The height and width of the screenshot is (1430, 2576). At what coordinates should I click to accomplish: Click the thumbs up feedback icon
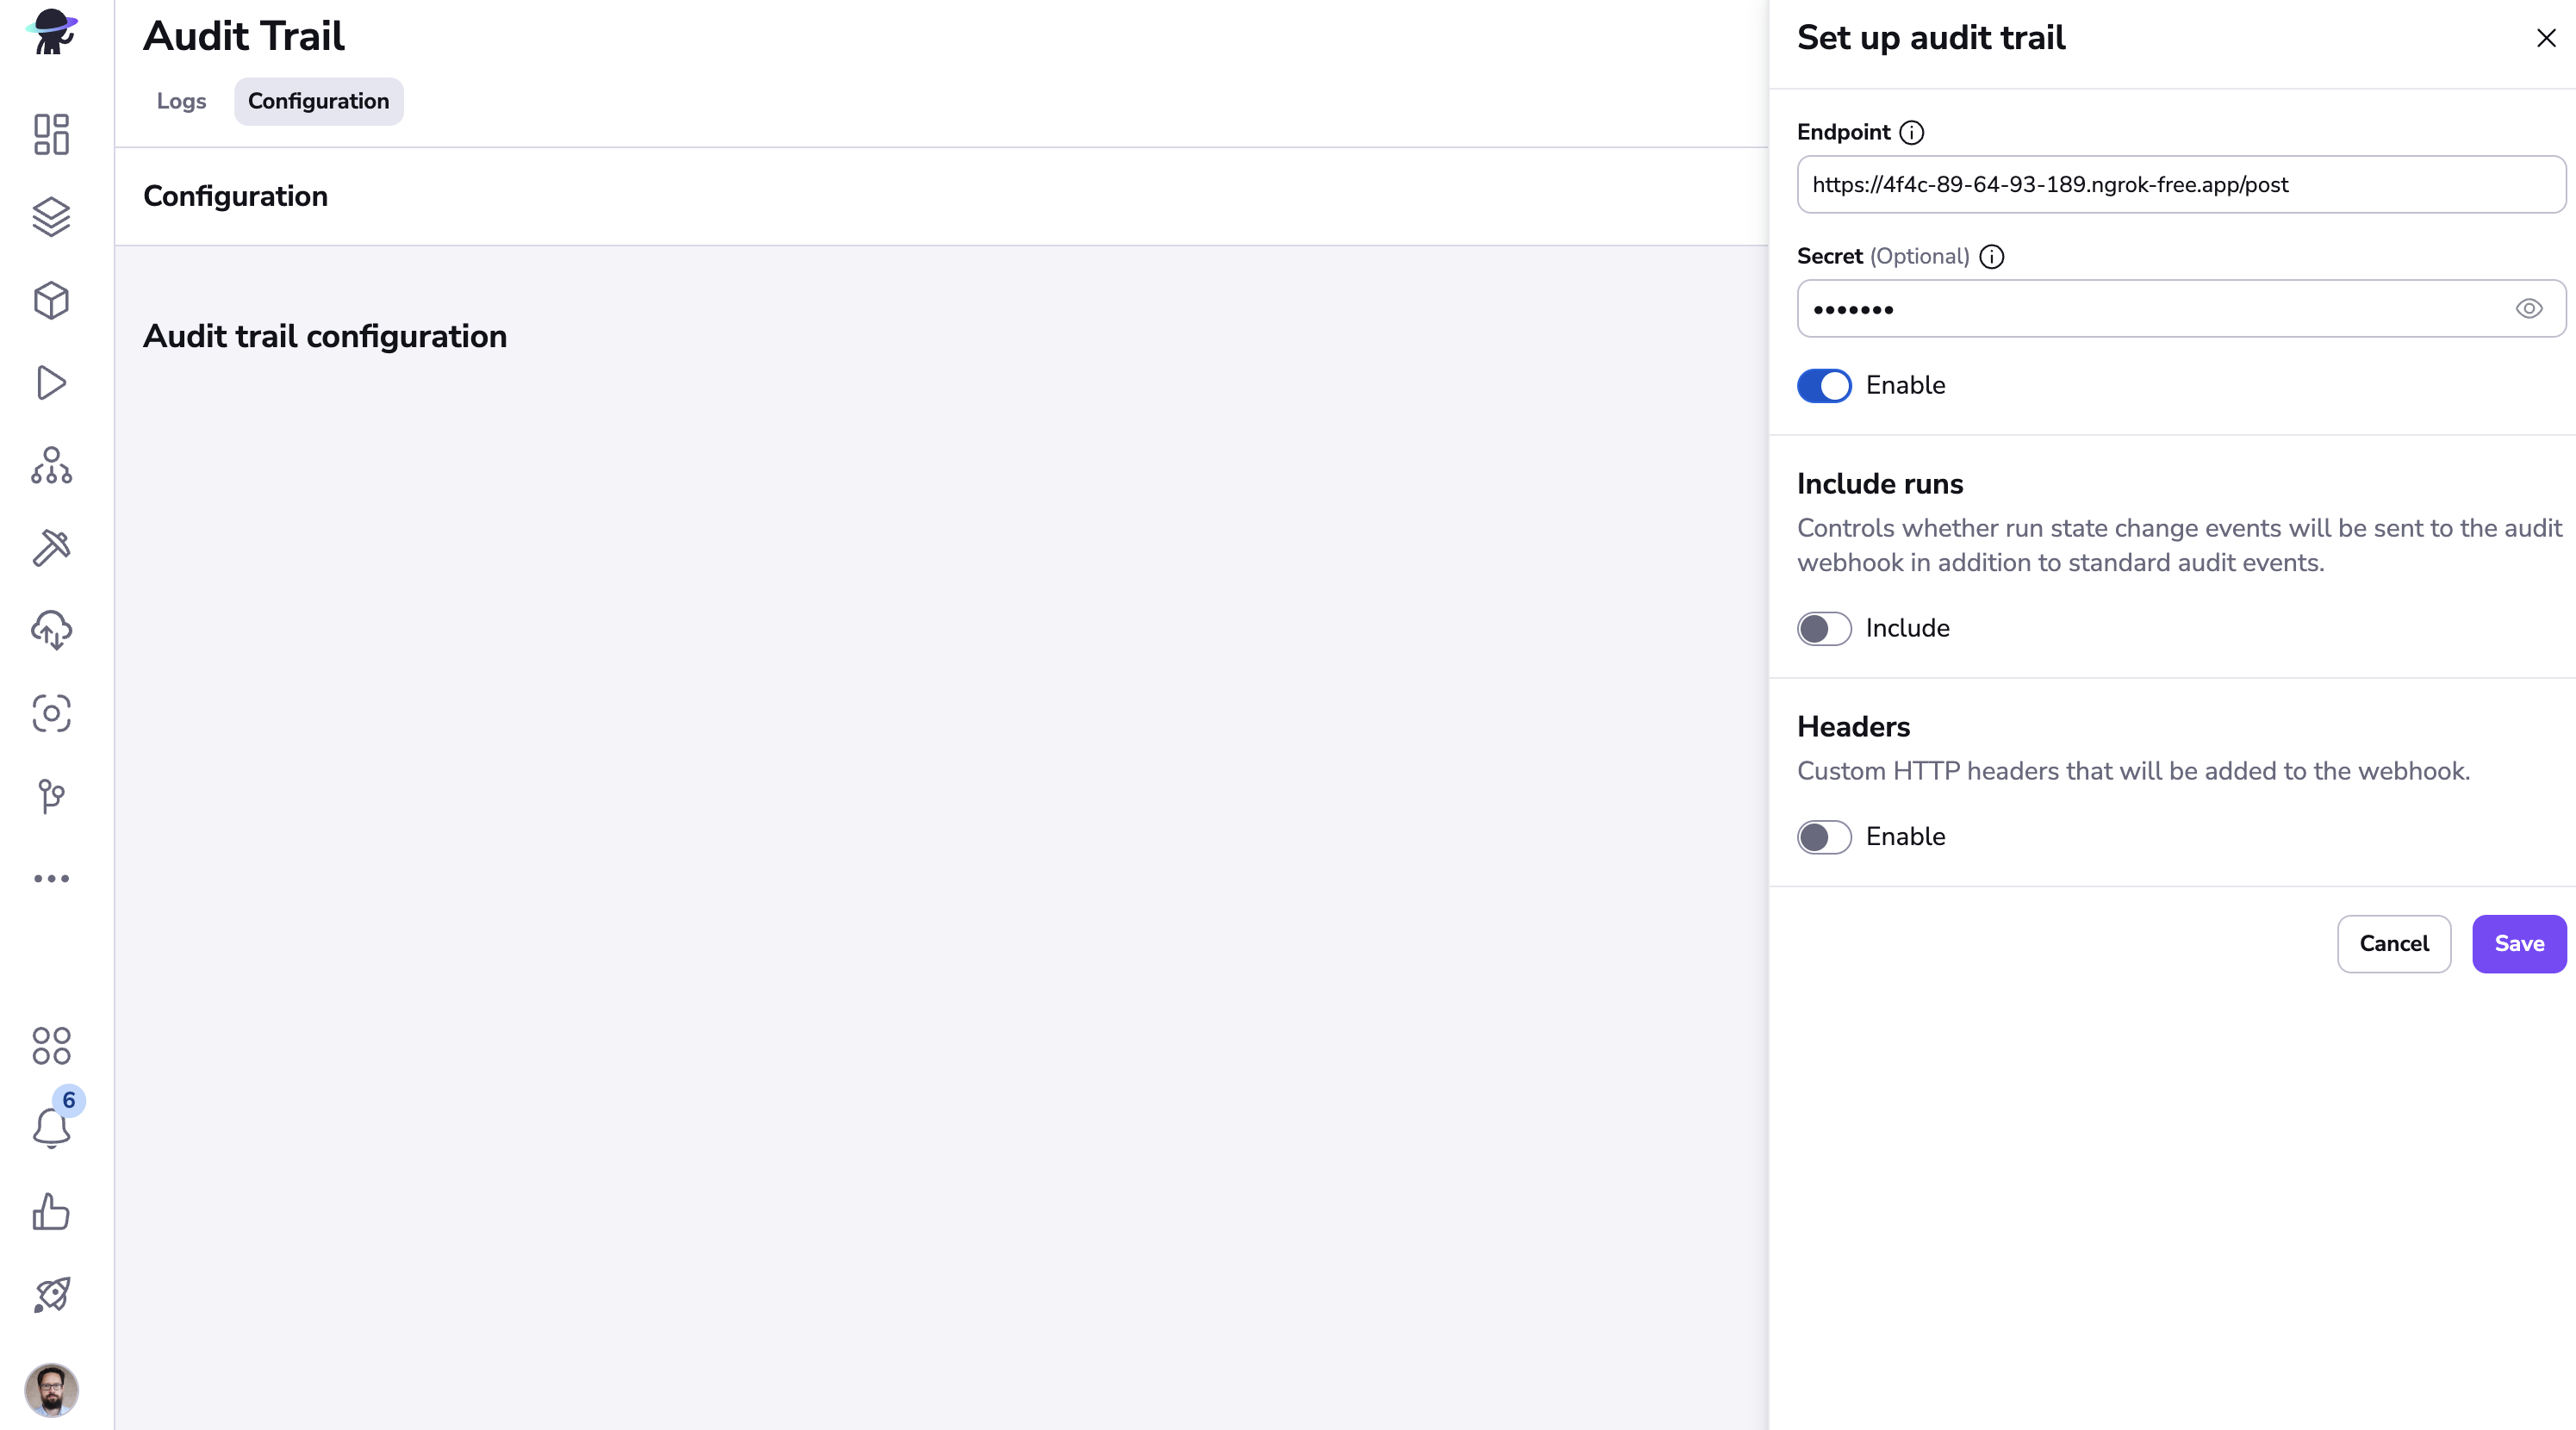coord(51,1212)
